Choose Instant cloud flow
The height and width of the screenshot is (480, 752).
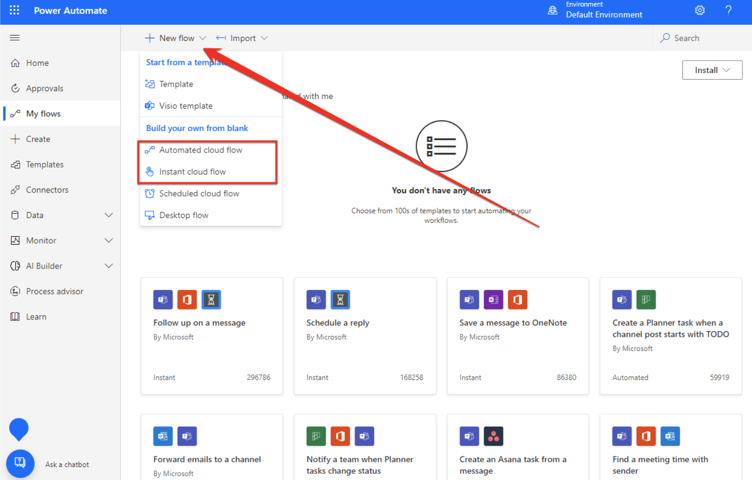pyautogui.click(x=211, y=172)
